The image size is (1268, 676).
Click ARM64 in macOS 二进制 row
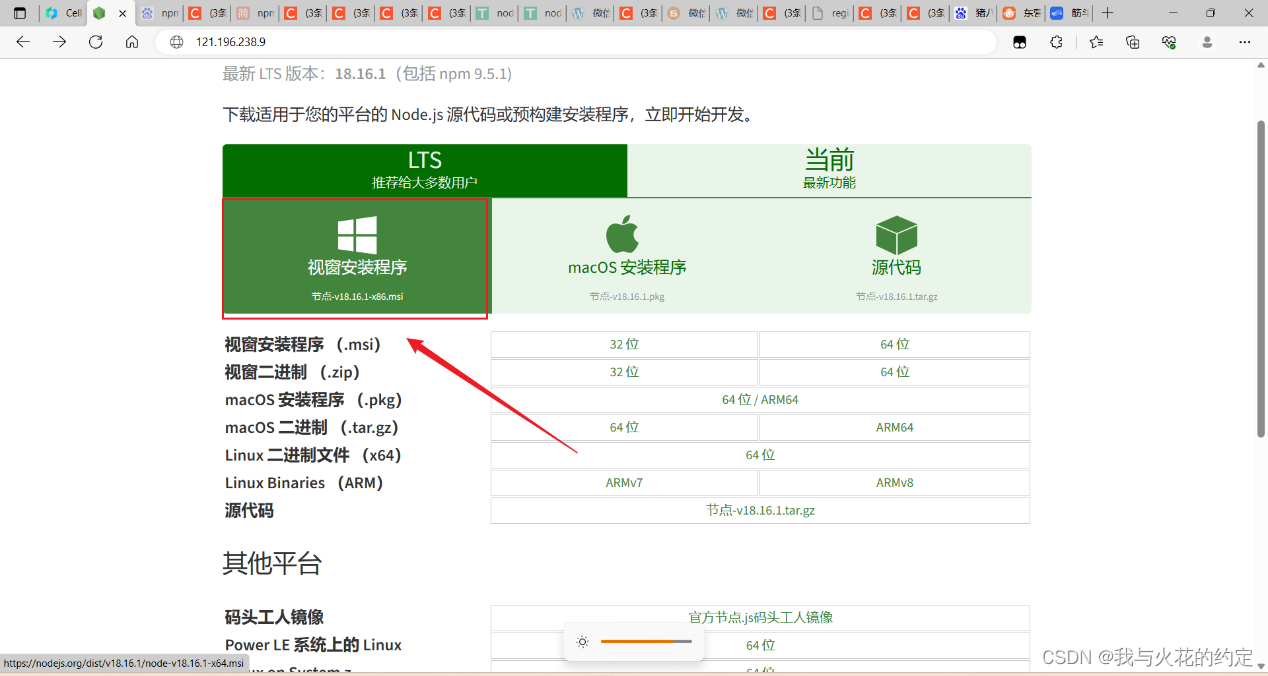895,427
